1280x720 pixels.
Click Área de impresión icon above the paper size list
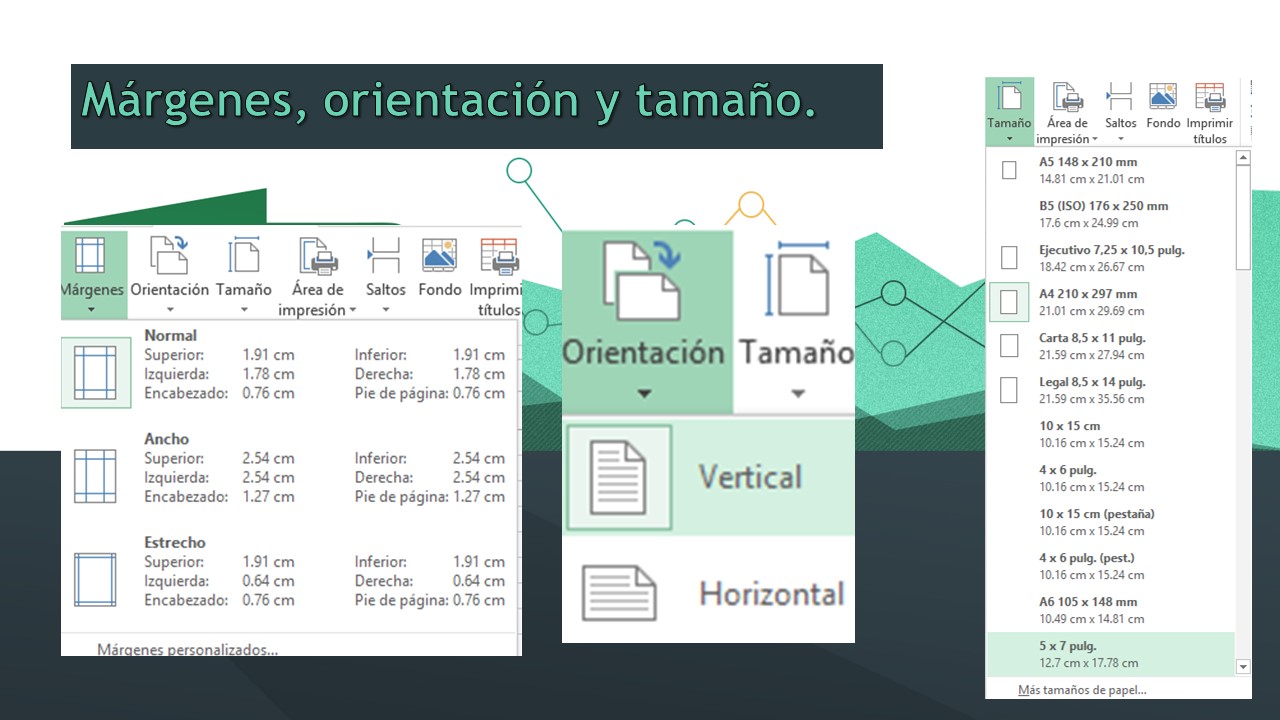1067,98
